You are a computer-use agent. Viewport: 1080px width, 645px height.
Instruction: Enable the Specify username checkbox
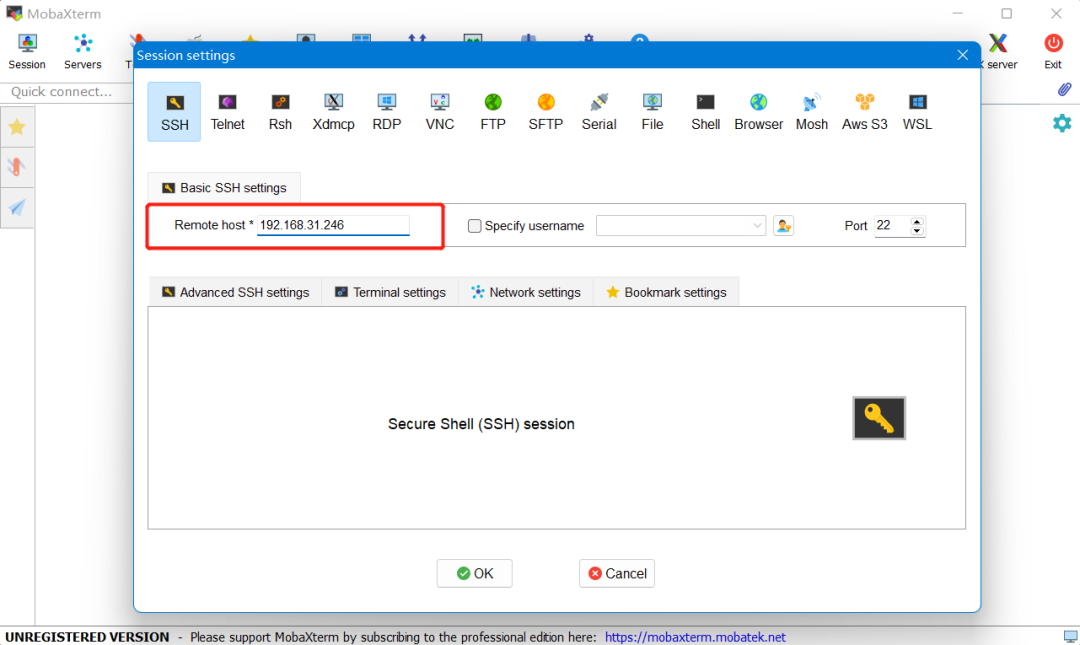tap(474, 226)
